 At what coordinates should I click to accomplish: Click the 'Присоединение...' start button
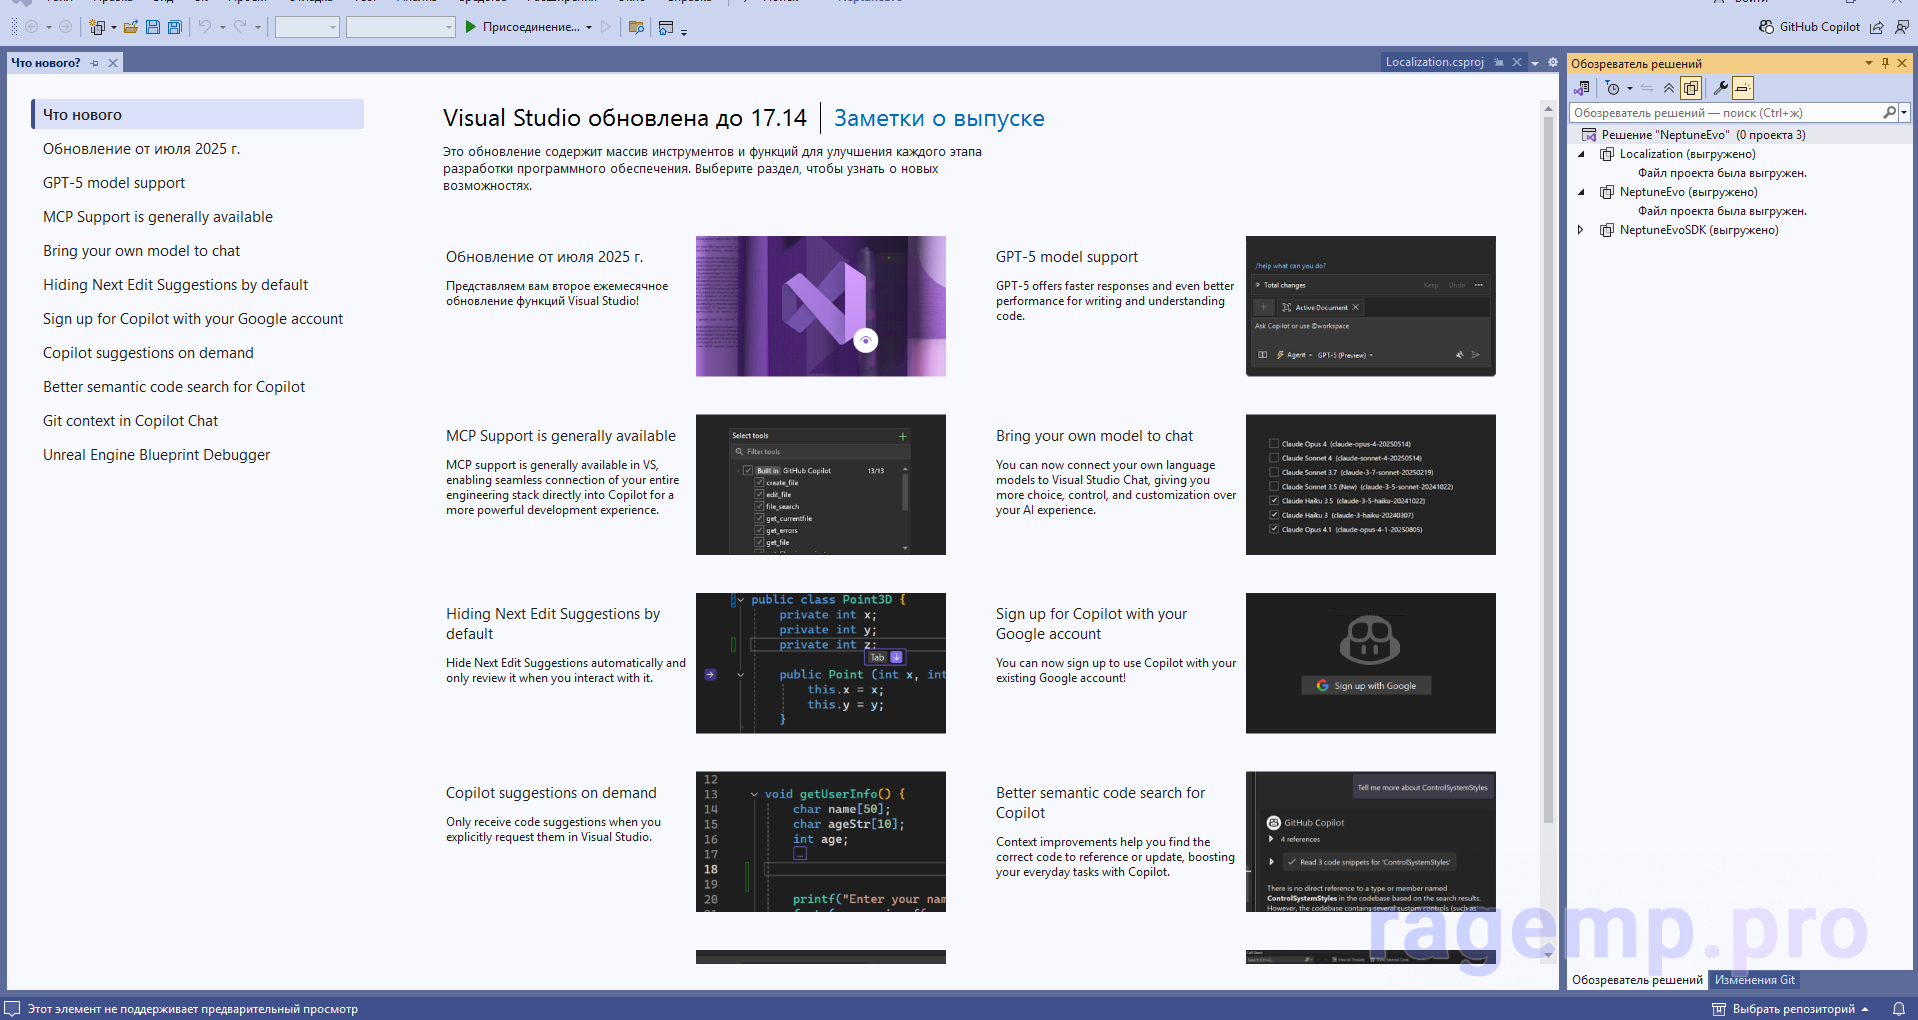pyautogui.click(x=522, y=27)
